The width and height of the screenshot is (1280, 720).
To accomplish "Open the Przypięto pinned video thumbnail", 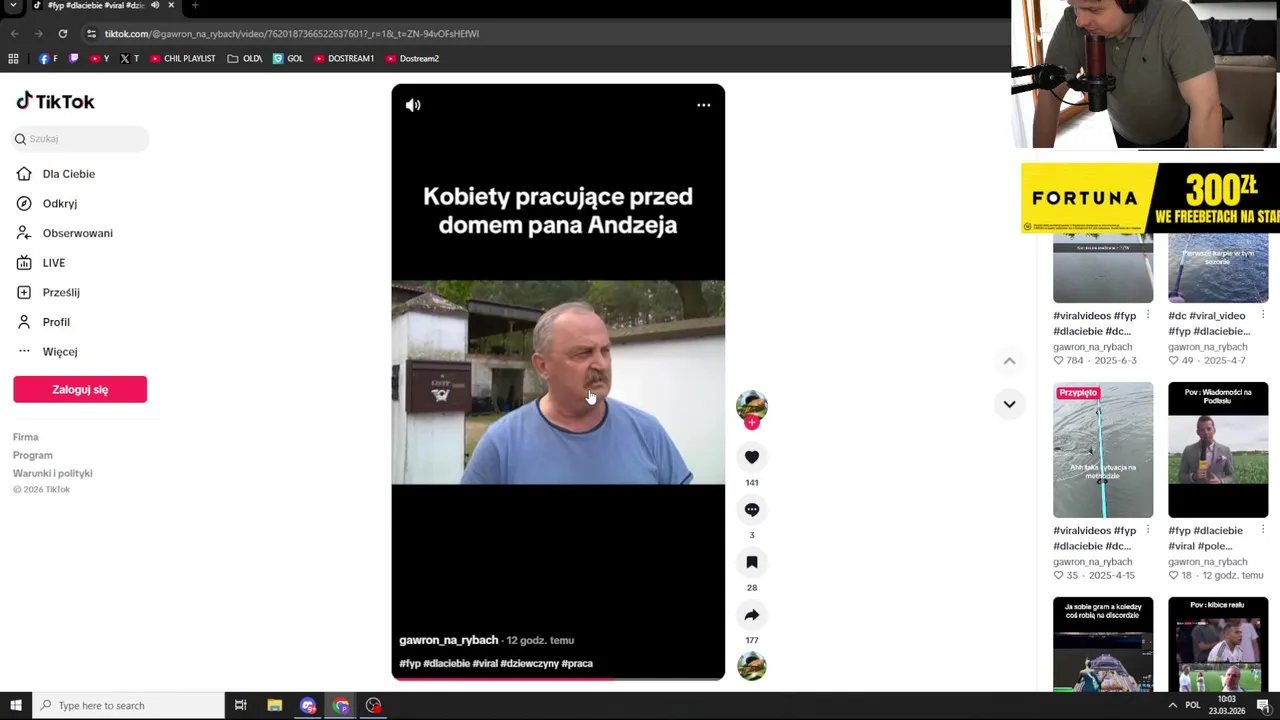I will click(1103, 450).
